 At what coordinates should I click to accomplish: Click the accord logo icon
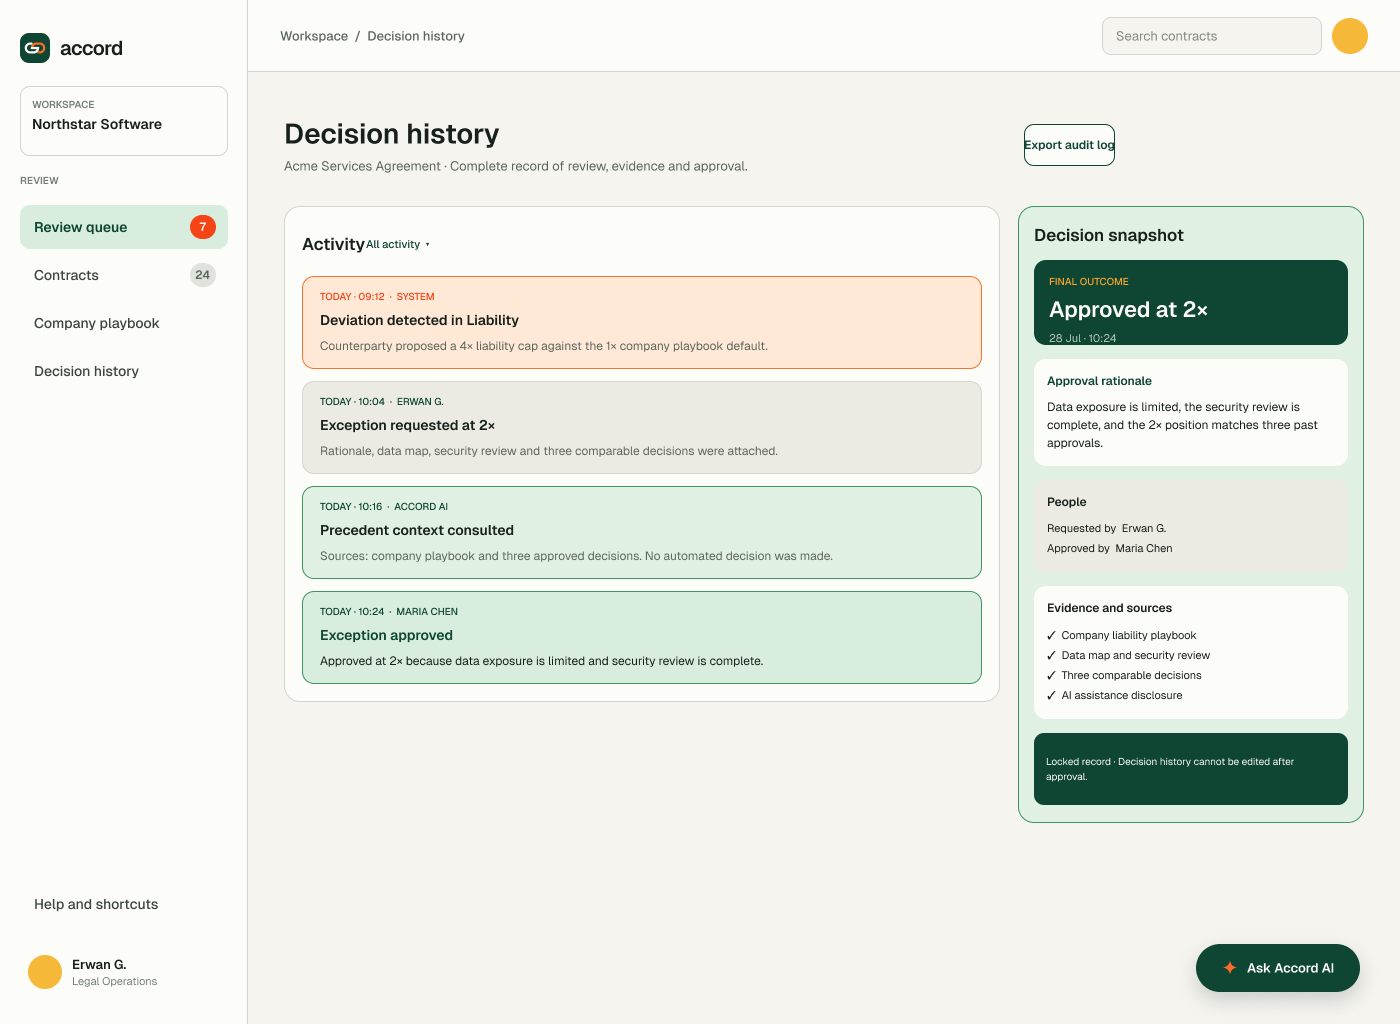point(35,48)
